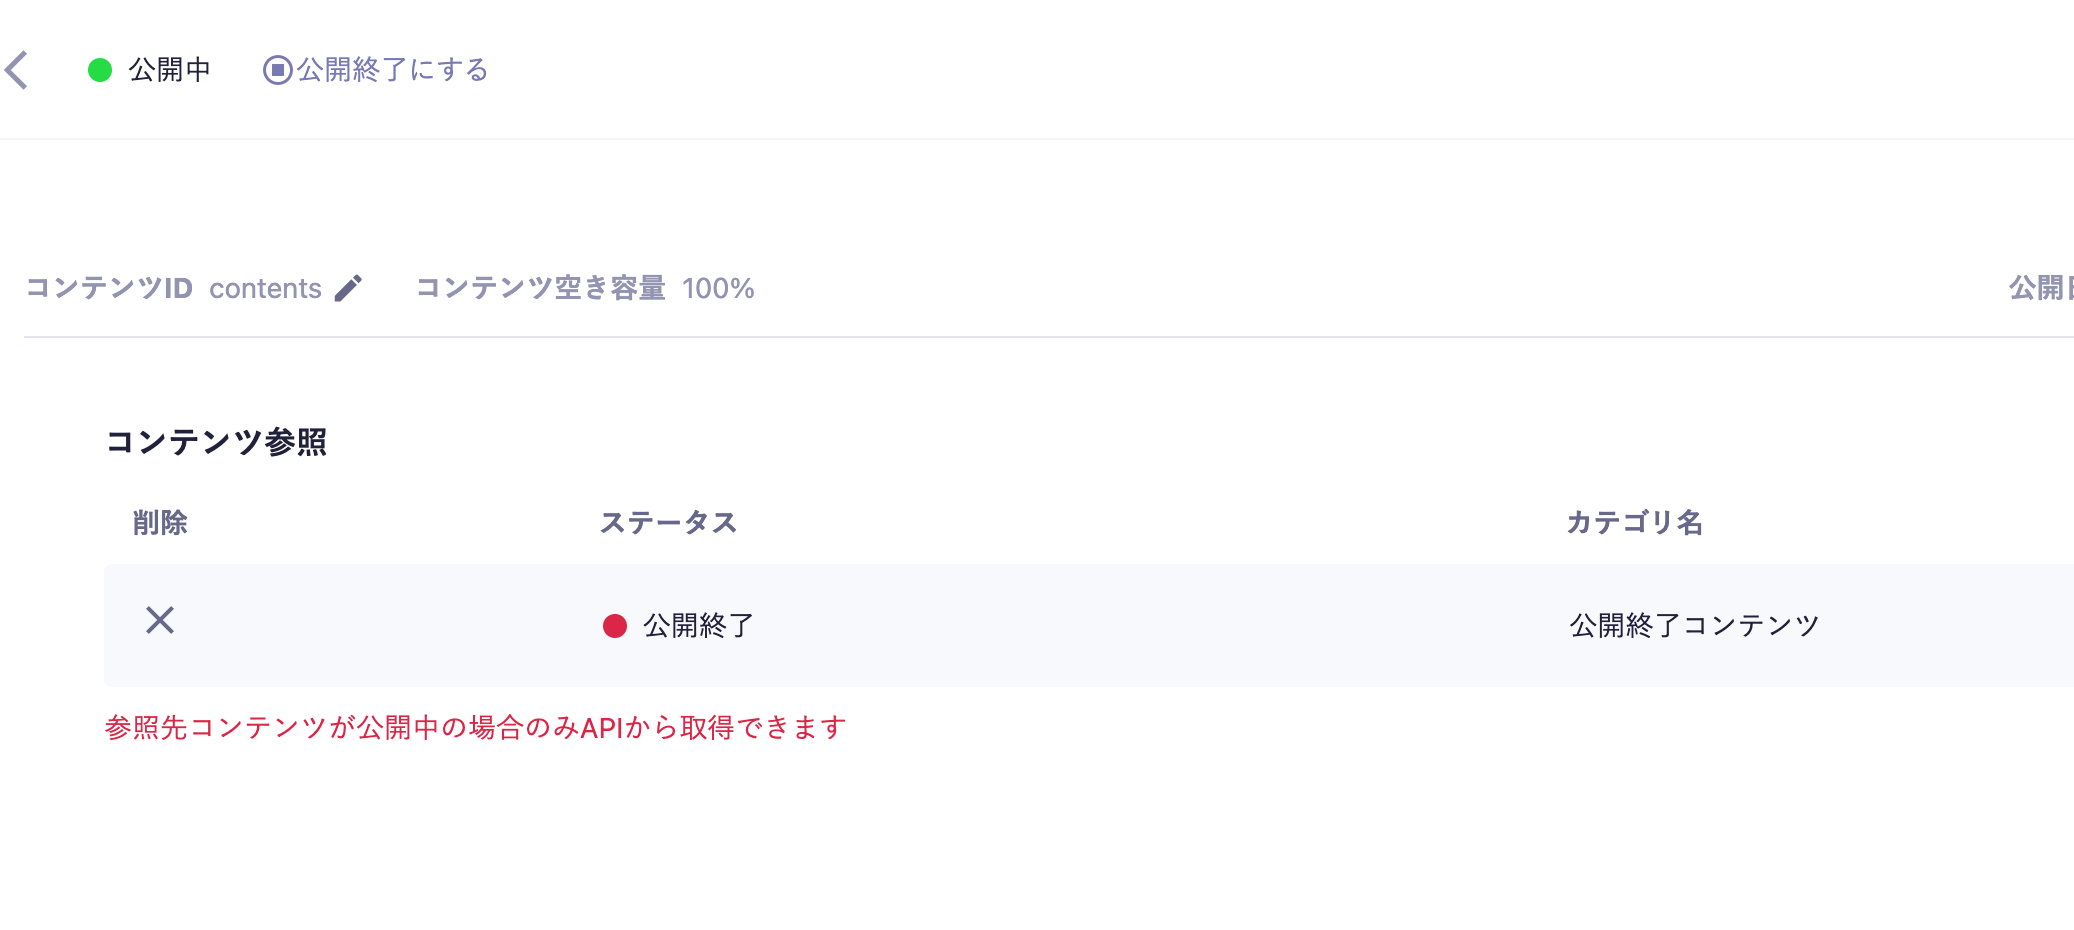Click the 削除 column header
This screenshot has width=2074, height=930.
click(160, 523)
